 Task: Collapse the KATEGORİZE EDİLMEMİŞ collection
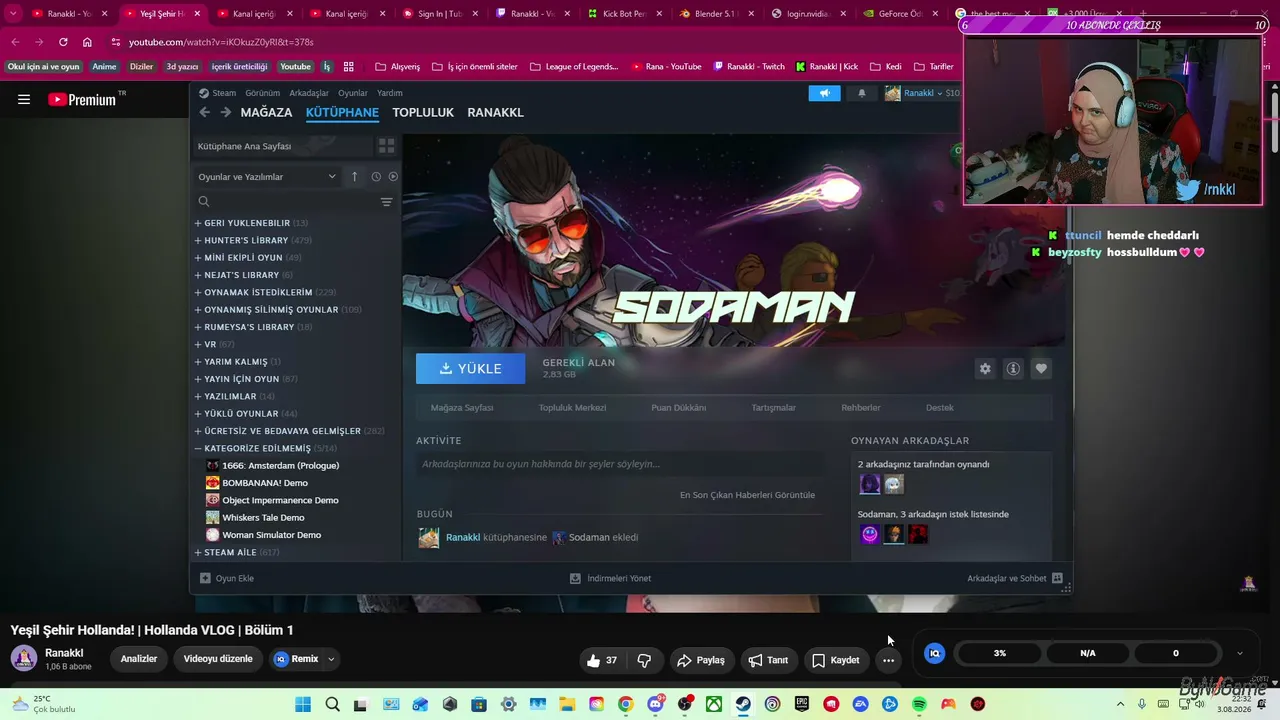point(198,448)
